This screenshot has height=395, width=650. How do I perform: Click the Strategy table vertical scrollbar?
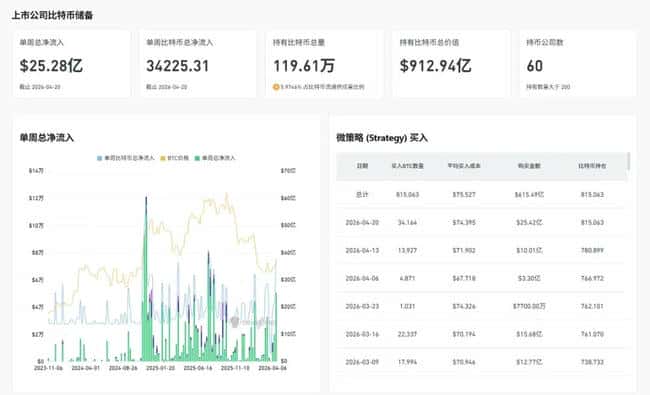point(628,161)
